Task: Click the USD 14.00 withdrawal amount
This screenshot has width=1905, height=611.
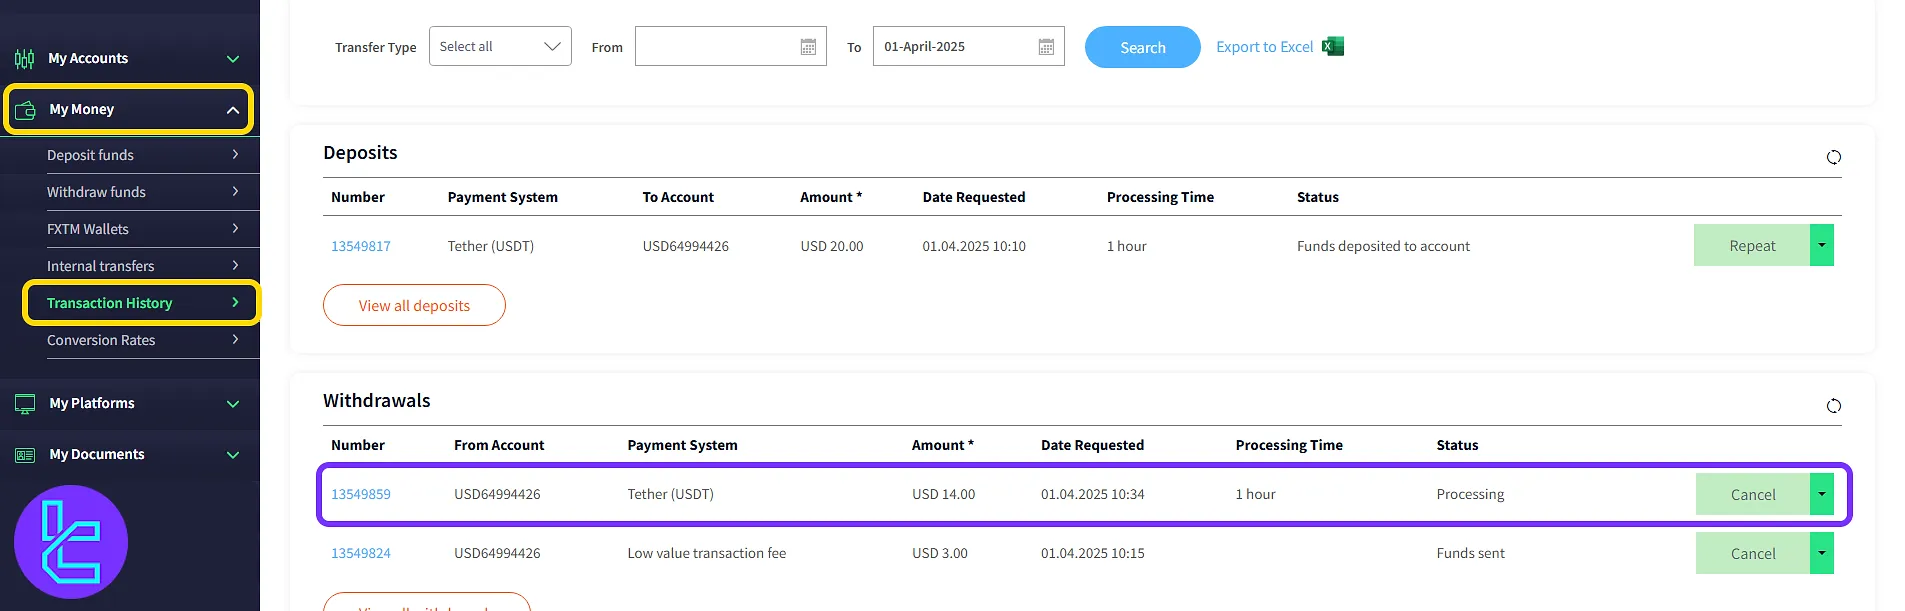Action: tap(943, 494)
